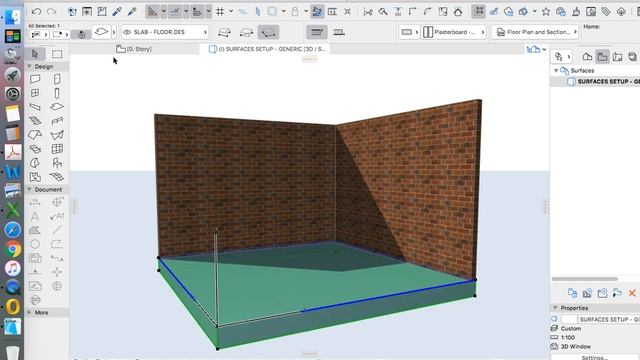Viewport: 640px width, 360px height.
Task: Select the Beam tool
Action: click(35, 107)
